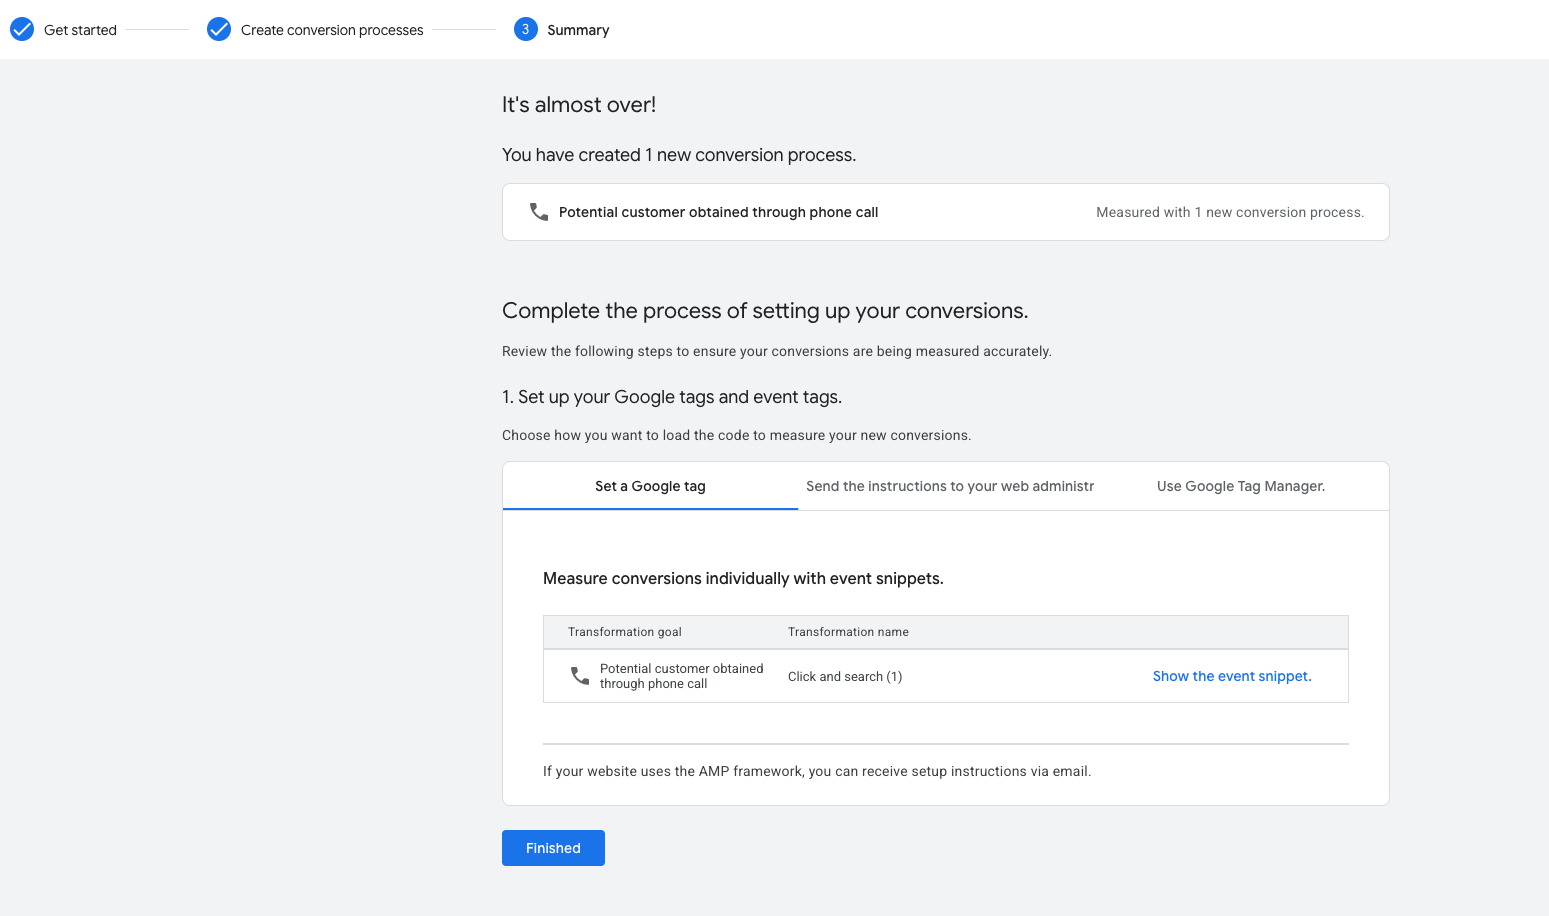Image resolution: width=1549 pixels, height=916 pixels.
Task: Click the Complete the process of setting up heading
Action: coord(765,311)
